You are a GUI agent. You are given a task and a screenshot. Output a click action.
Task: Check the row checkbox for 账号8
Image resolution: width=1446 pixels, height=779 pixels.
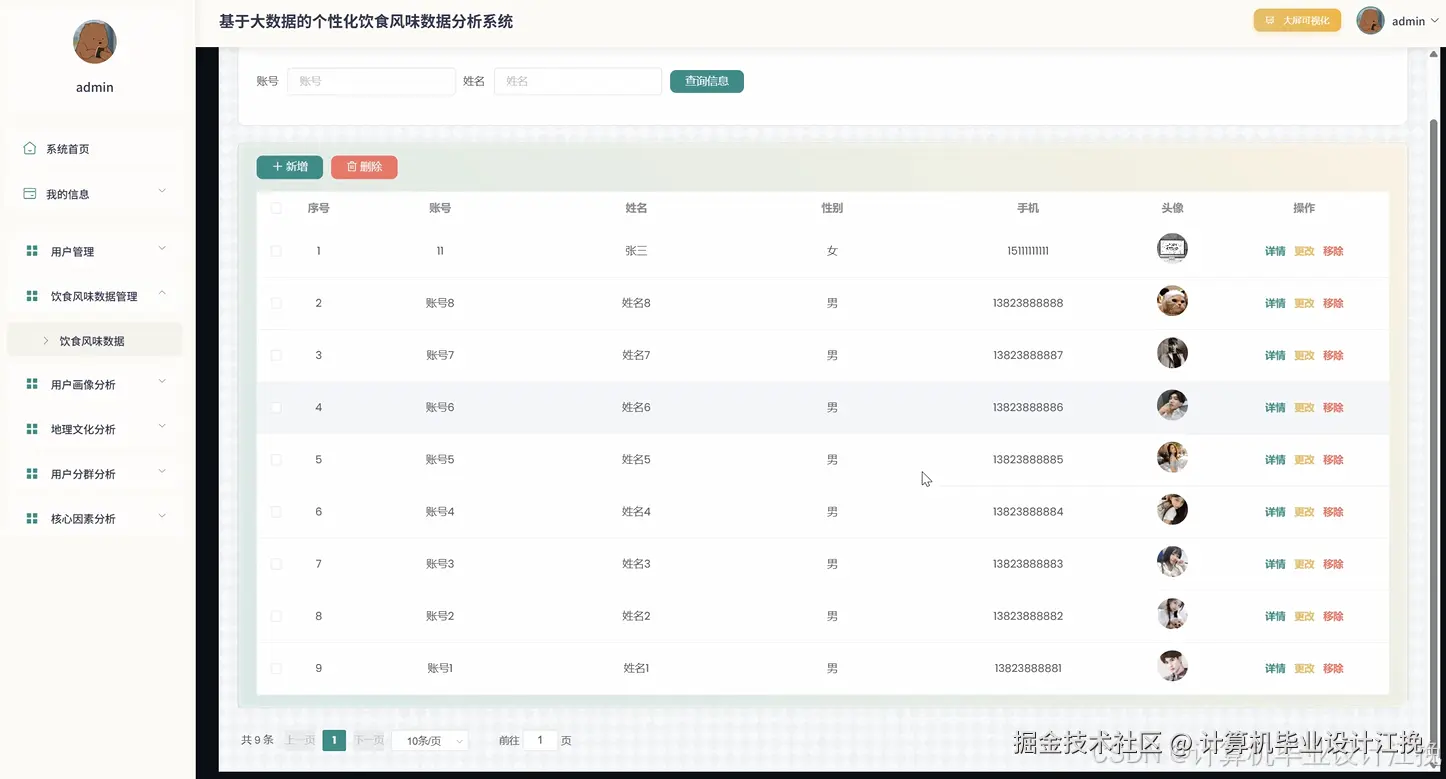point(276,303)
